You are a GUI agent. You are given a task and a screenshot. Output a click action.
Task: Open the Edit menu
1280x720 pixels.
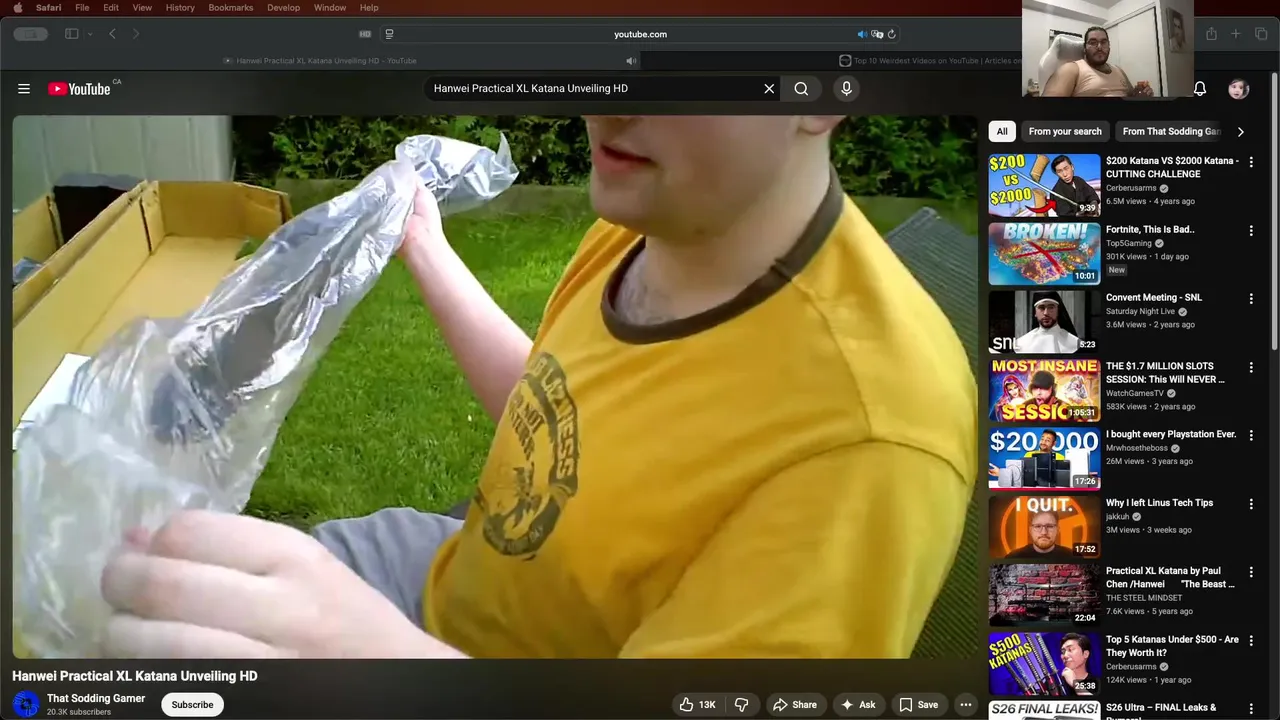pyautogui.click(x=111, y=7)
